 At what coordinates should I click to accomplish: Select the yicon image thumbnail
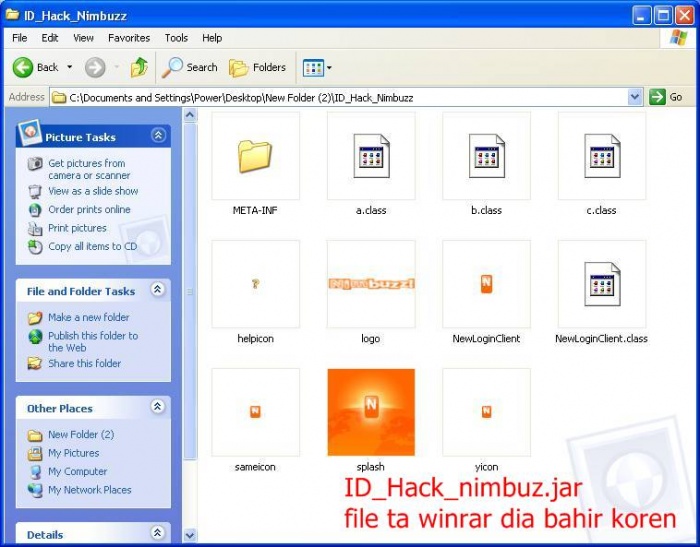click(x=486, y=412)
